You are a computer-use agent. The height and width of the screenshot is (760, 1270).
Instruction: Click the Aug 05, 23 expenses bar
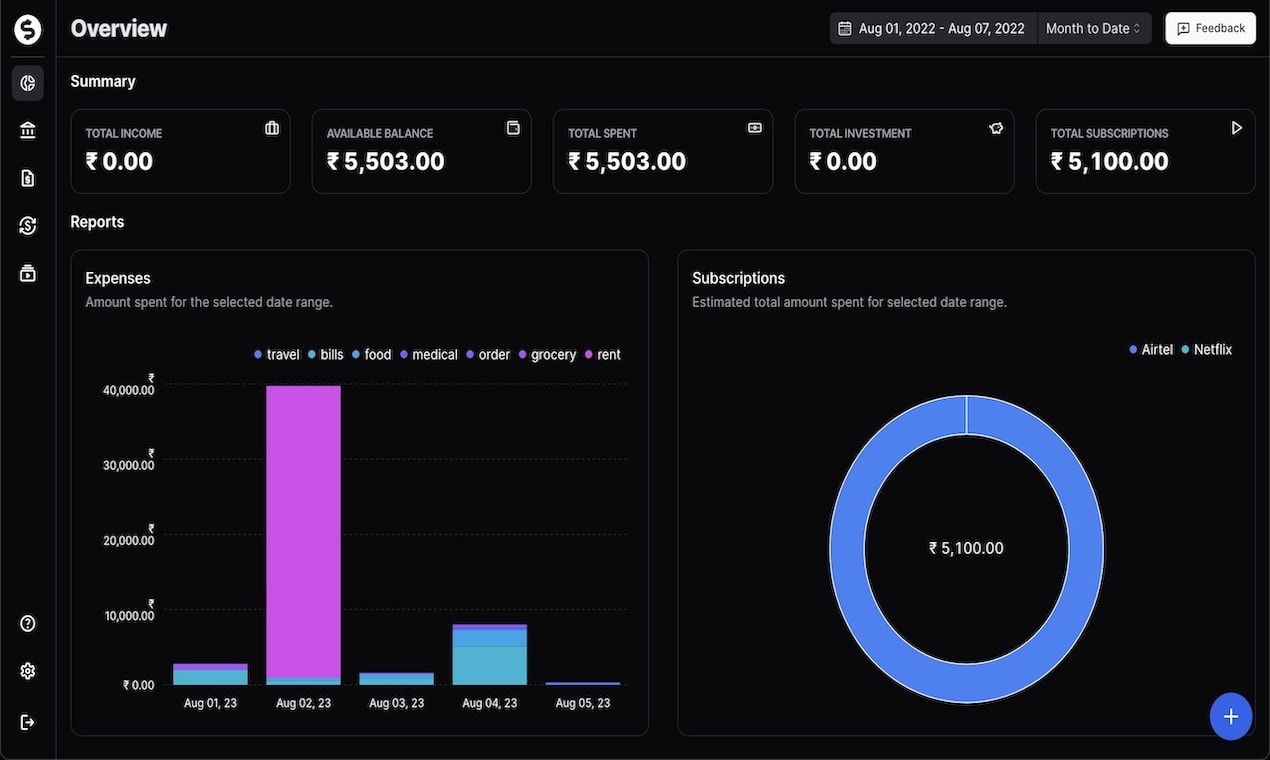(x=583, y=684)
